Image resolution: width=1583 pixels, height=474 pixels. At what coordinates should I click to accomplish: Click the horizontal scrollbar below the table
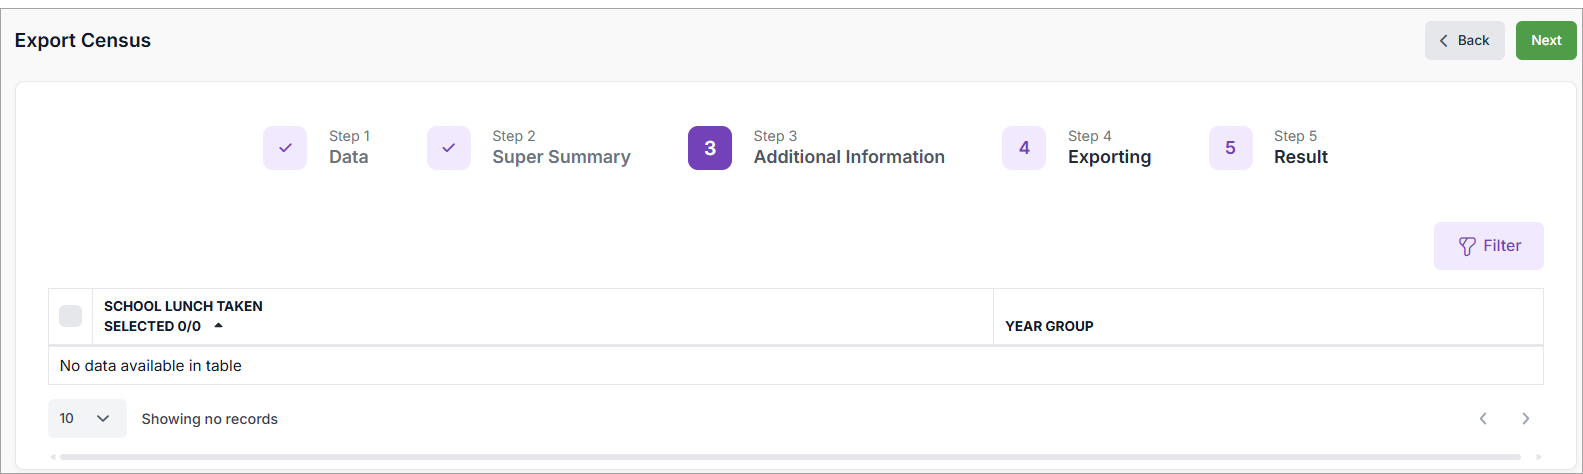click(790, 457)
